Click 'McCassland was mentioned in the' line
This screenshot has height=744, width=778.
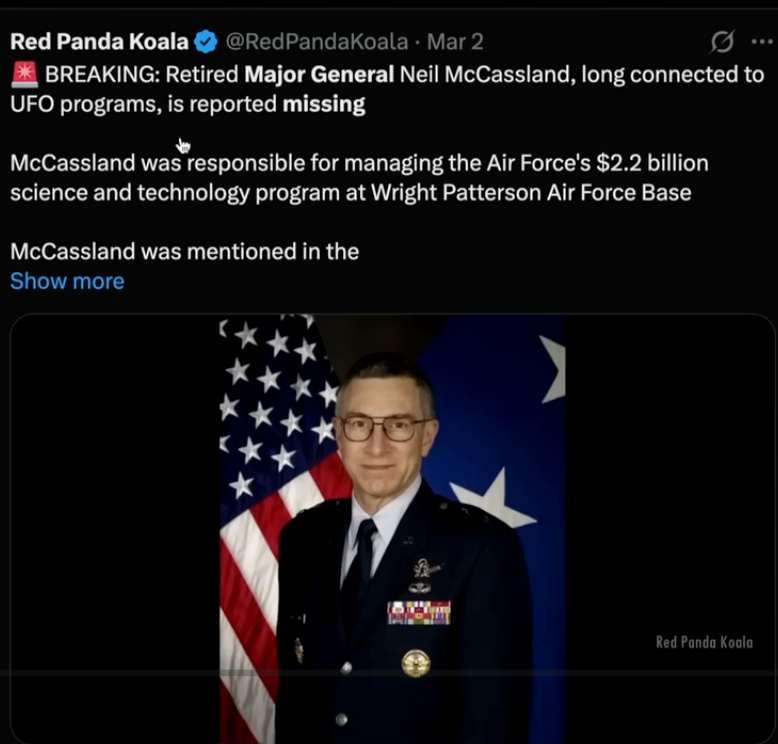(184, 251)
